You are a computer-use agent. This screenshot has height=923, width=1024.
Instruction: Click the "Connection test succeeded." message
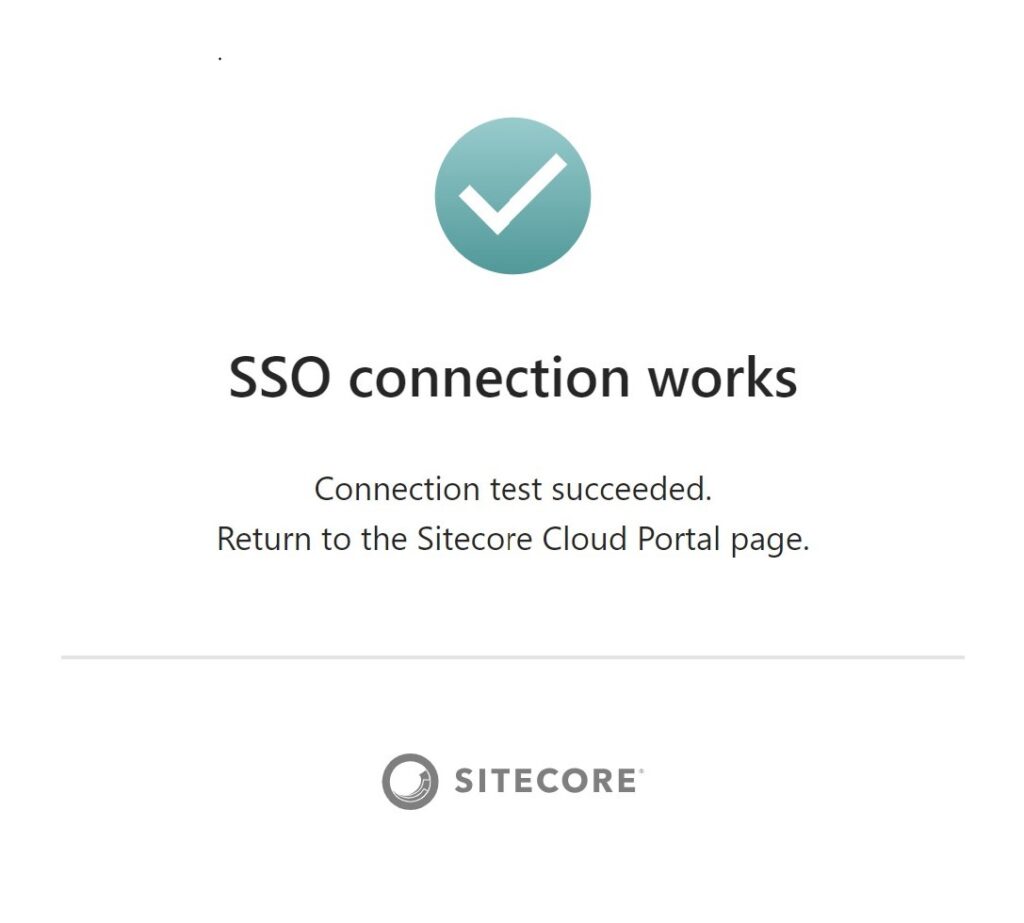(513, 489)
